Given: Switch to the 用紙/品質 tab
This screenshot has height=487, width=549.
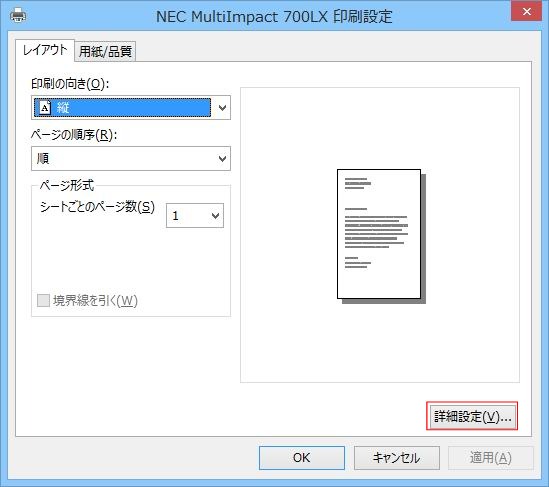Looking at the screenshot, I should (x=105, y=51).
